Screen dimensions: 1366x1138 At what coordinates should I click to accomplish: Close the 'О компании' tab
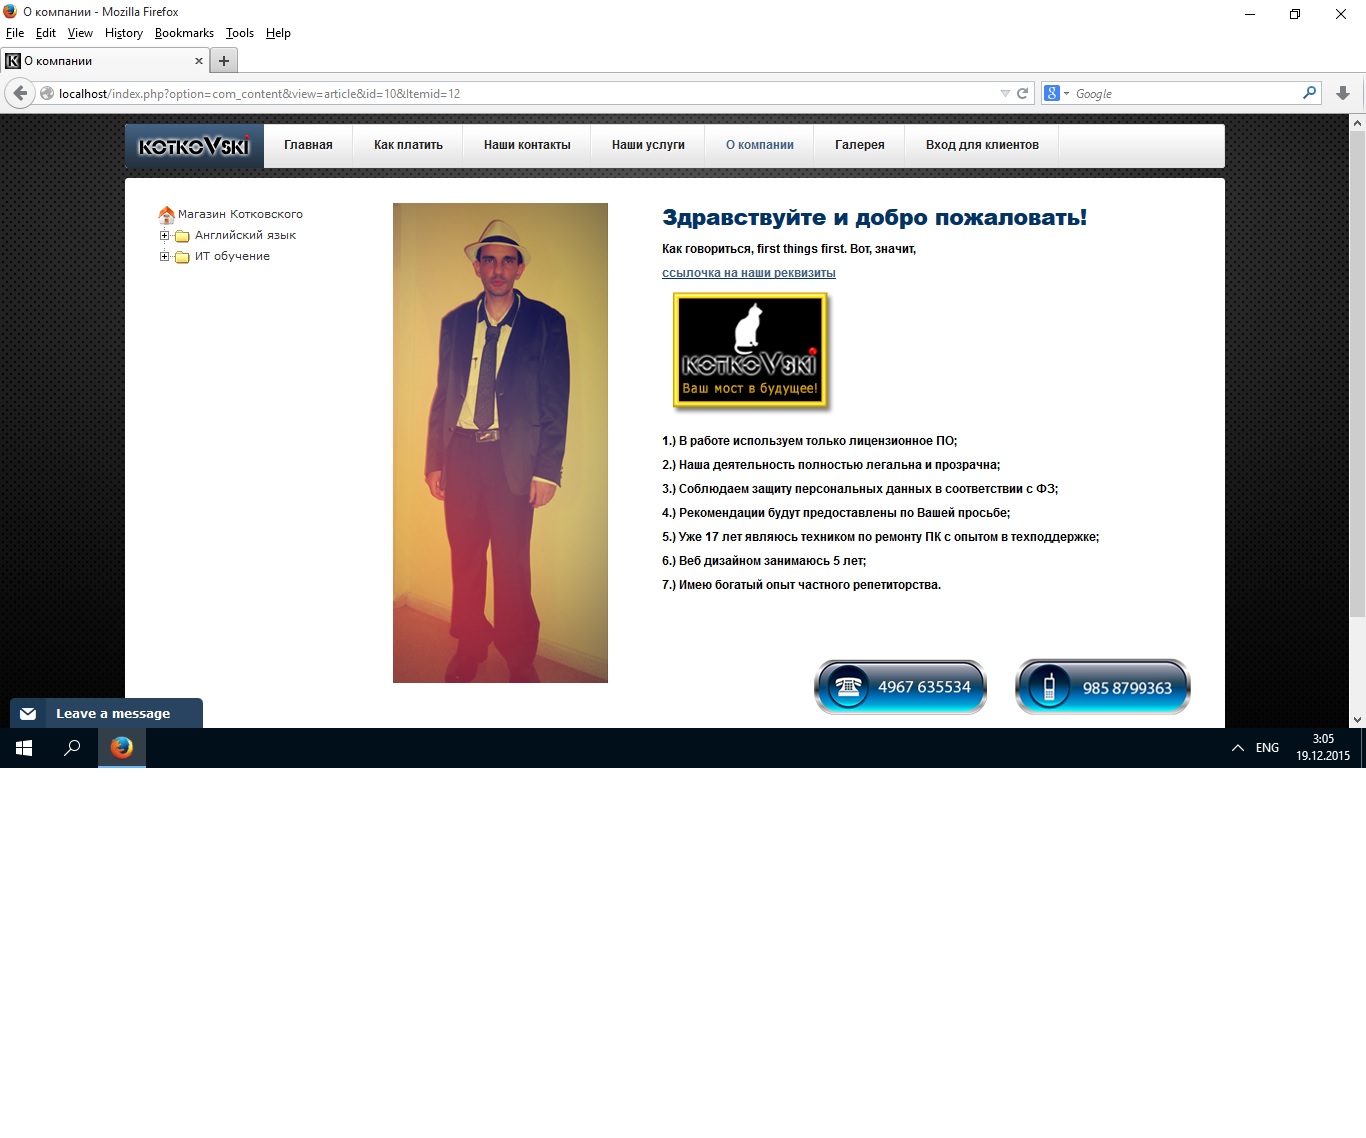point(198,61)
